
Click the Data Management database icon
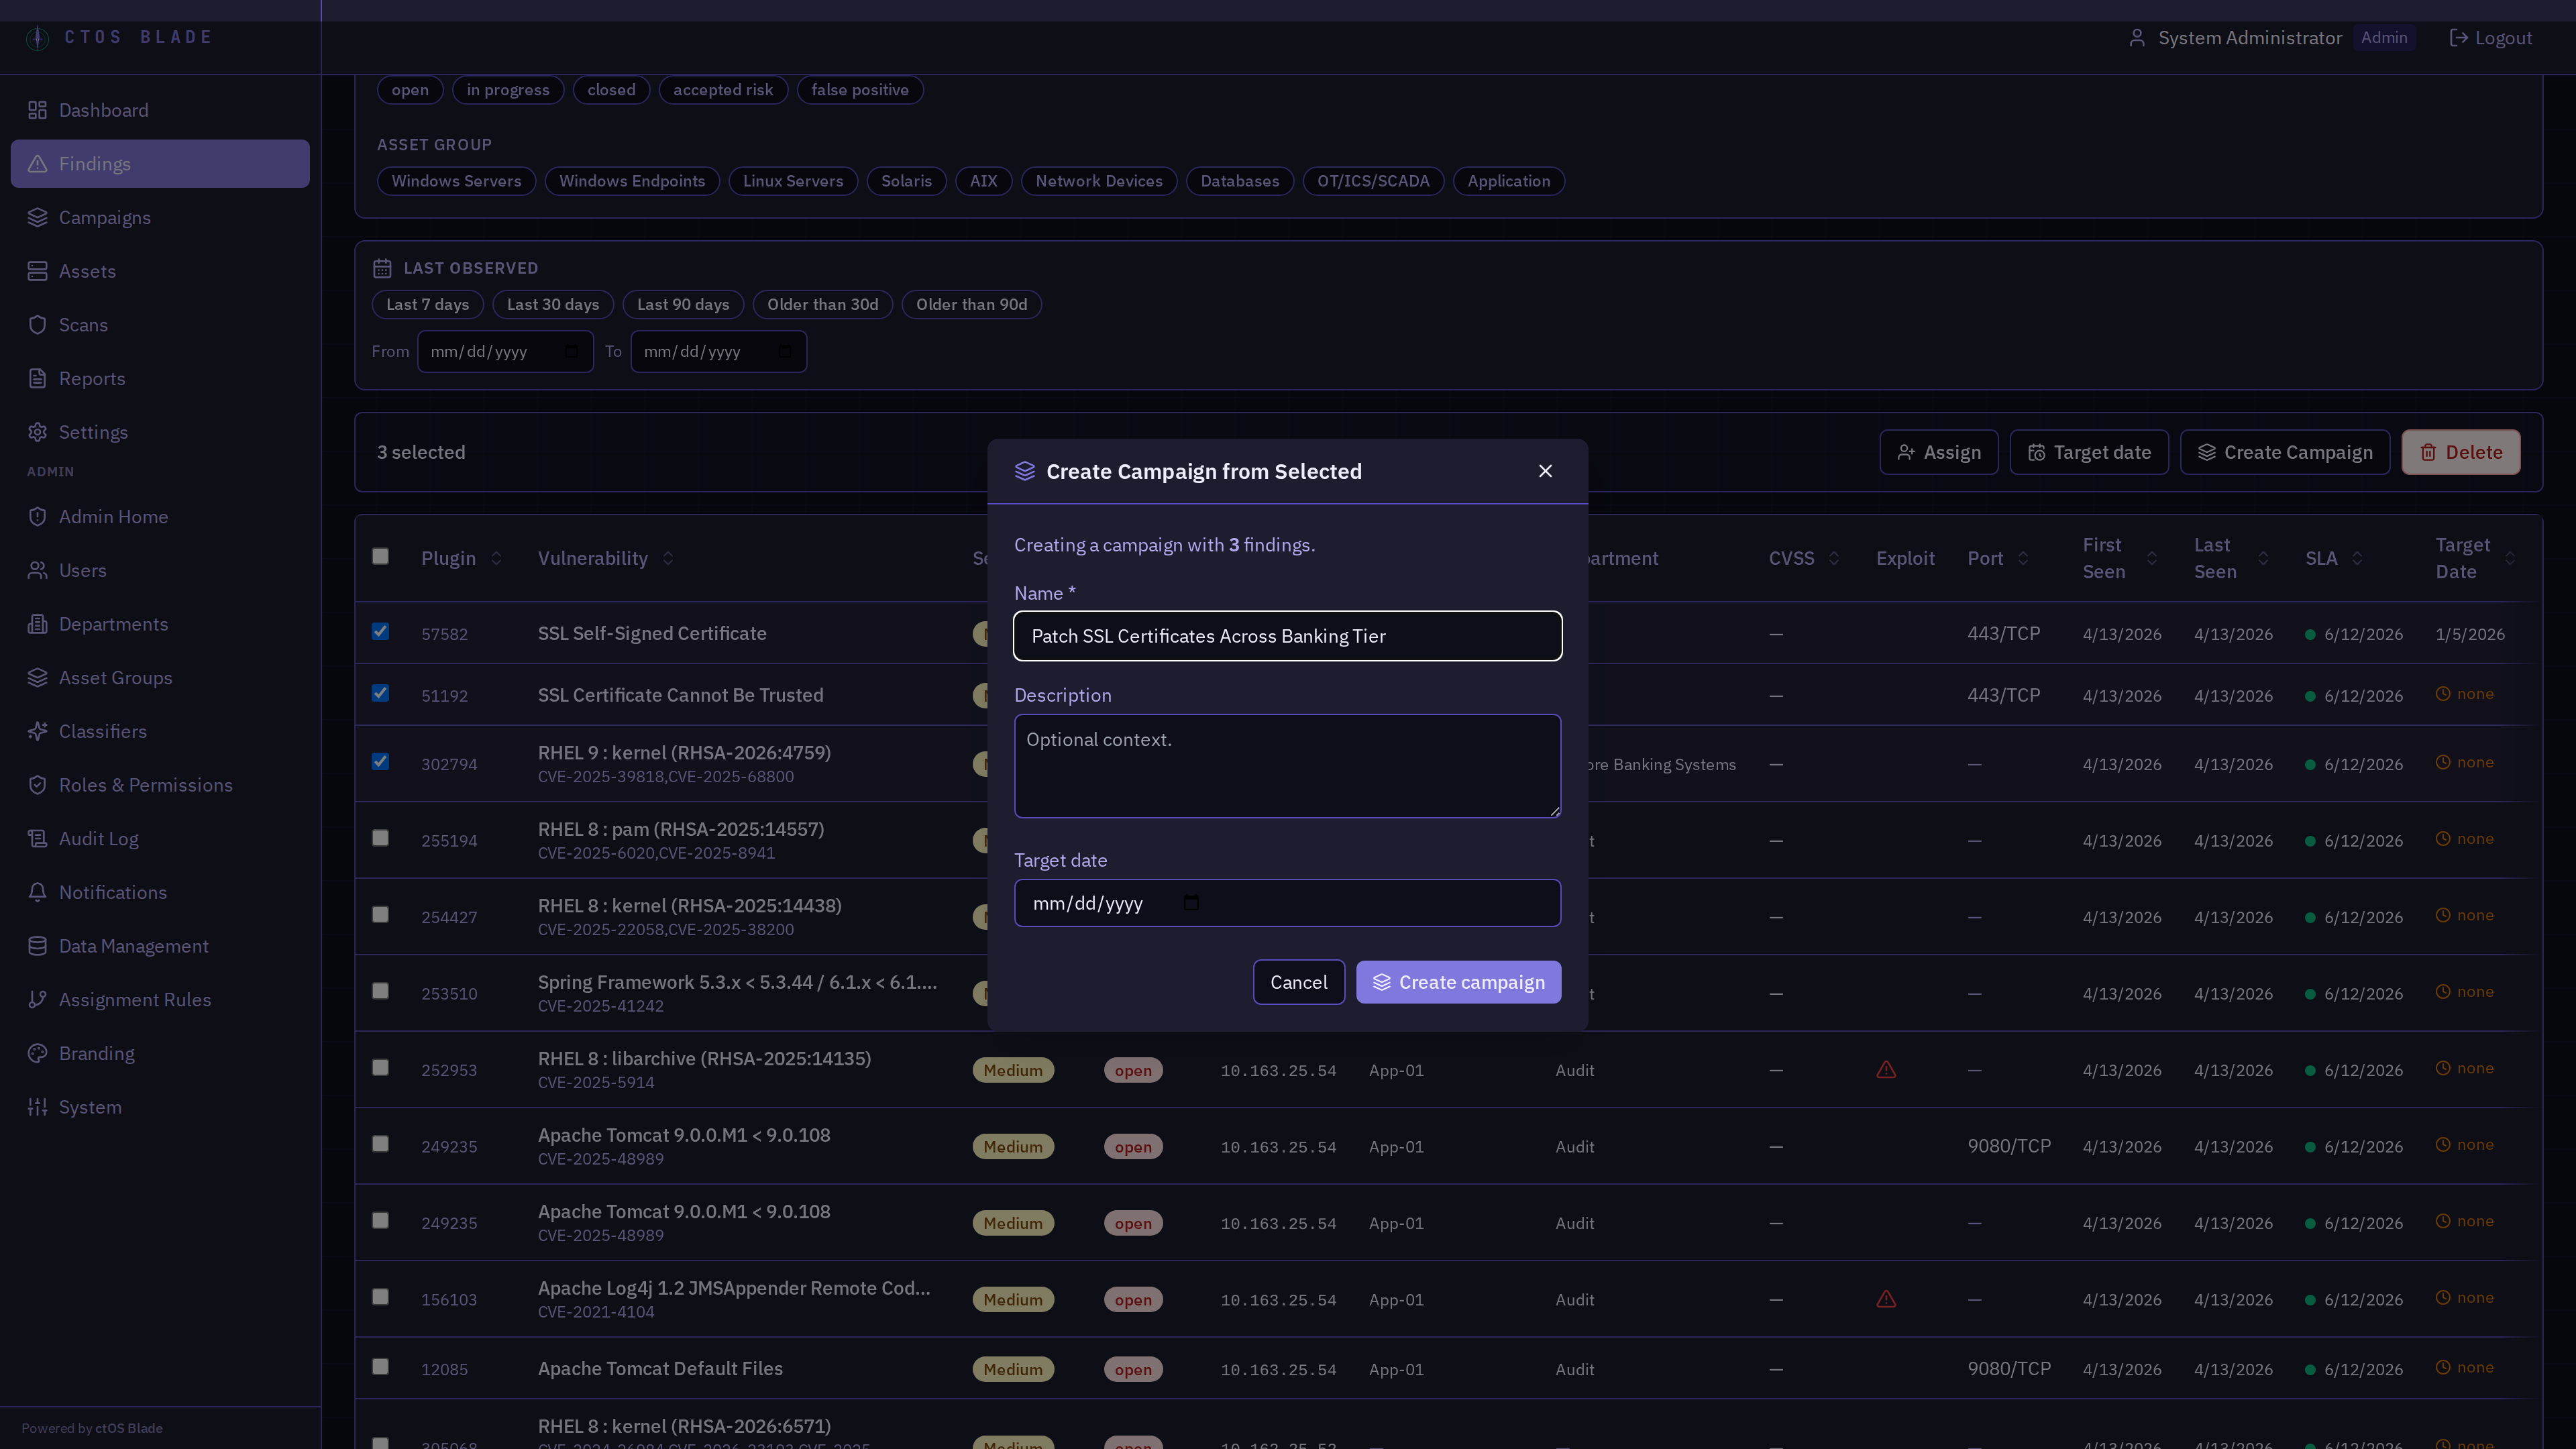point(37,946)
